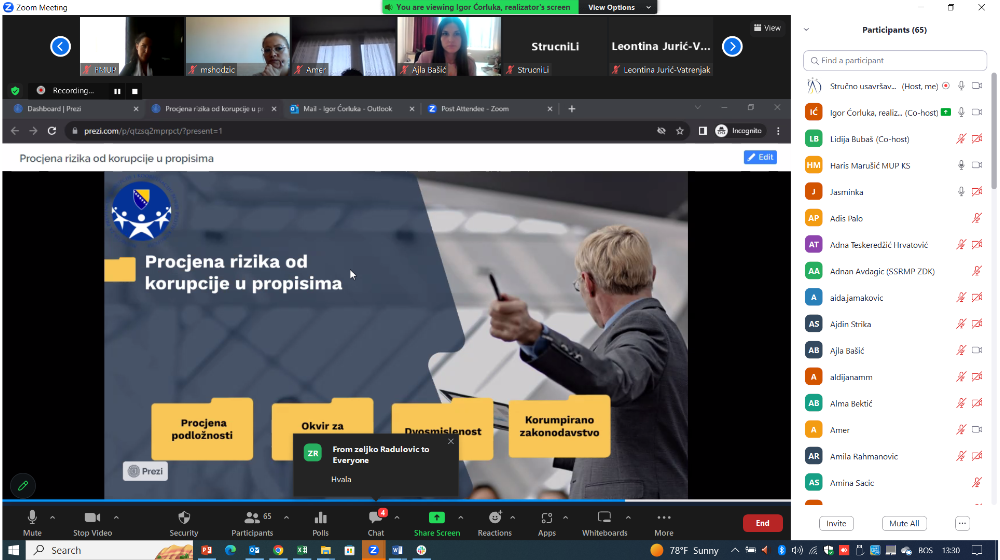Click the Prezi logo badge
Image resolution: width=1000 pixels, height=560 pixels.
(145, 471)
